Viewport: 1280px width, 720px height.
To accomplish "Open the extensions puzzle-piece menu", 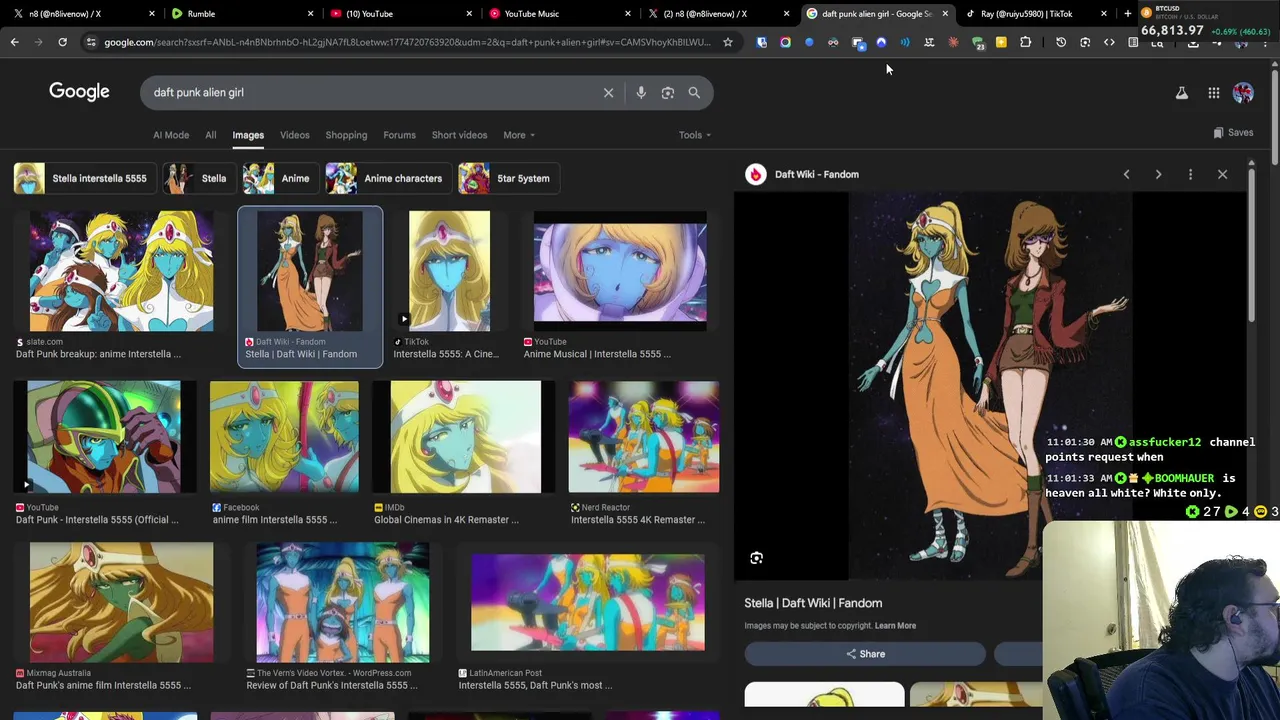I will pos(1025,42).
